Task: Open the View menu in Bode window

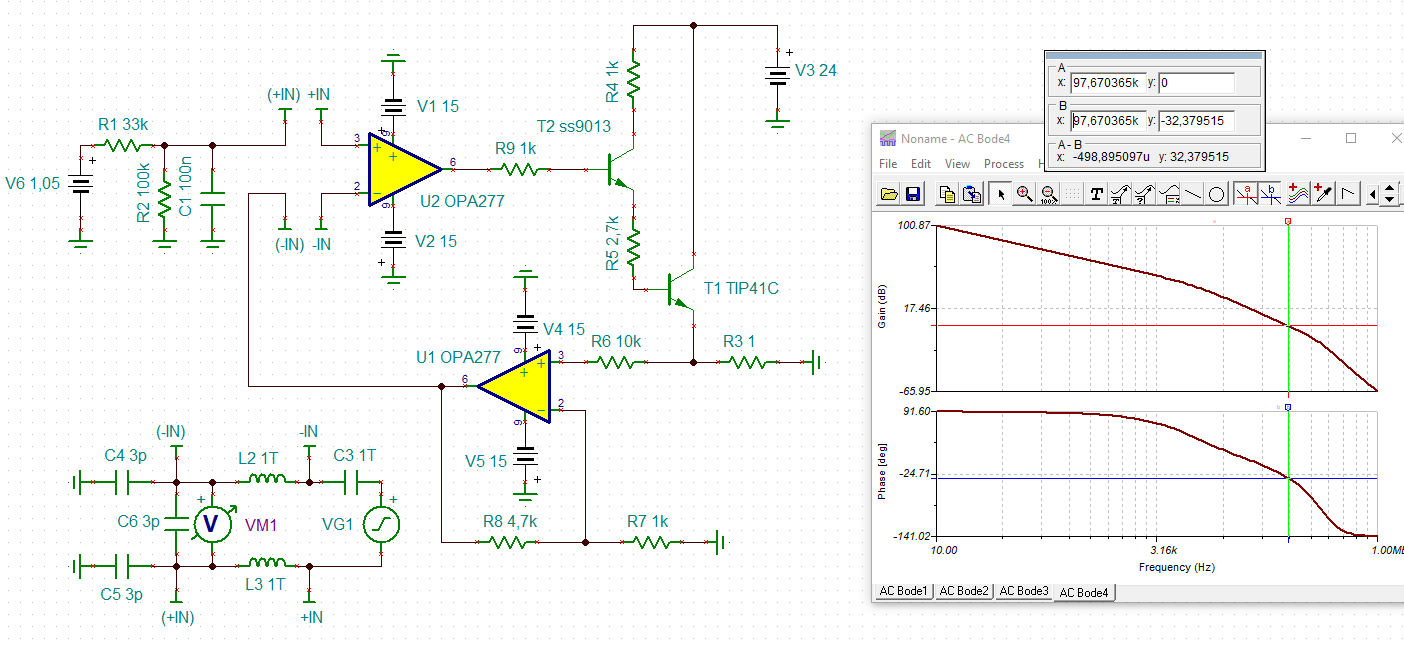Action: click(957, 163)
